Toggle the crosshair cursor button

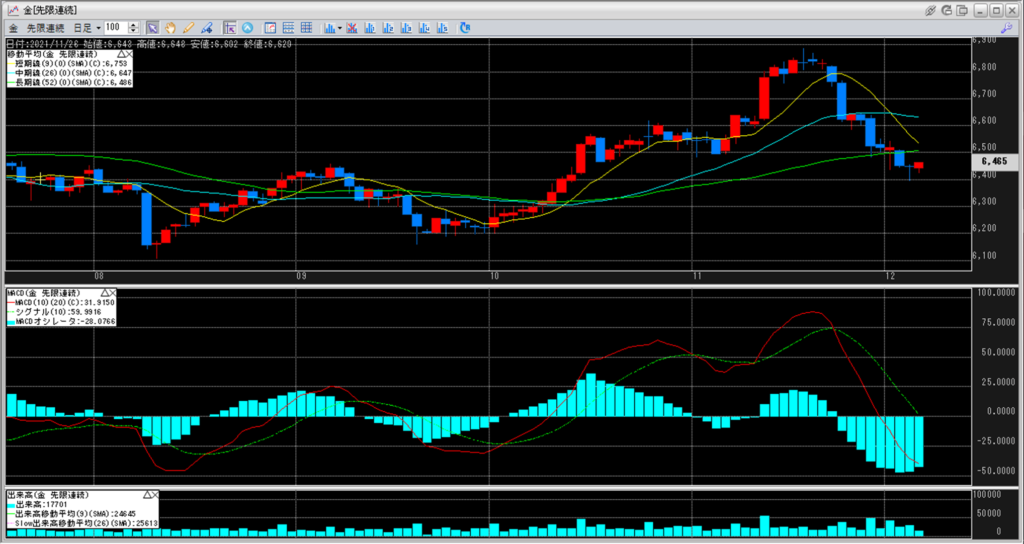click(x=230, y=27)
